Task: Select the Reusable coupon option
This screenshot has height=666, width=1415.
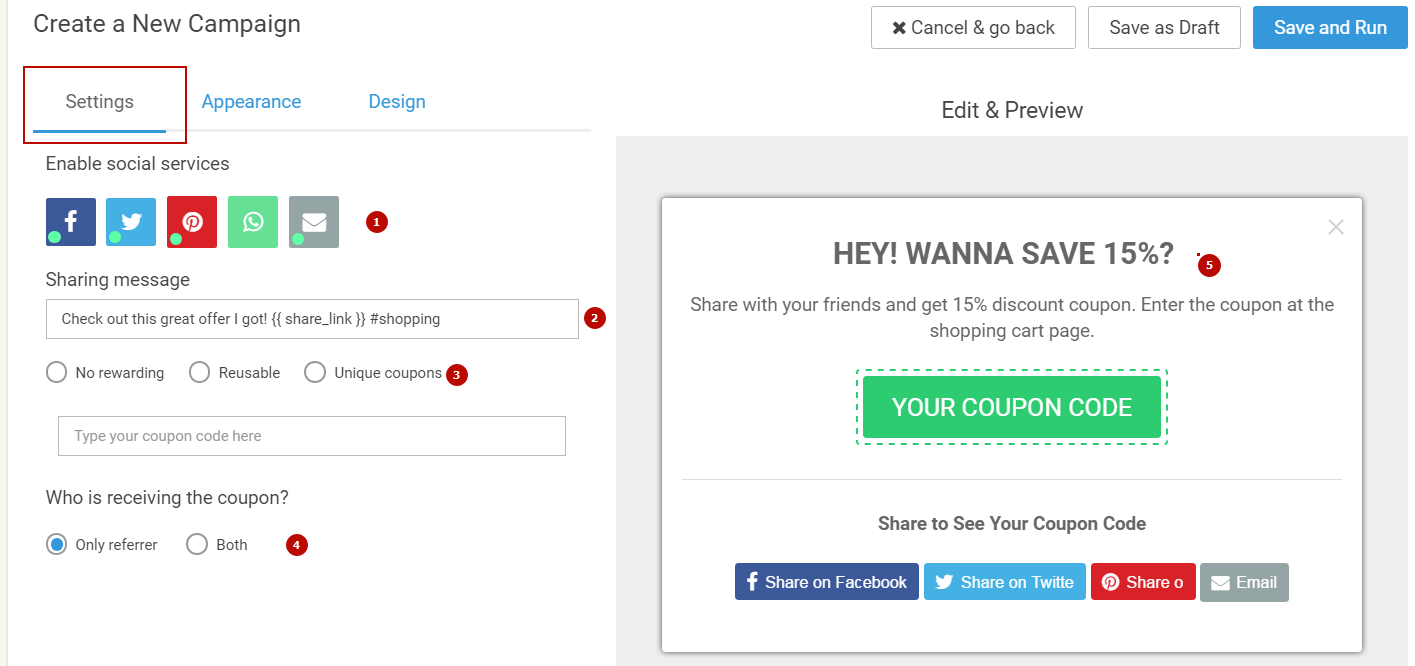Action: coord(200,373)
